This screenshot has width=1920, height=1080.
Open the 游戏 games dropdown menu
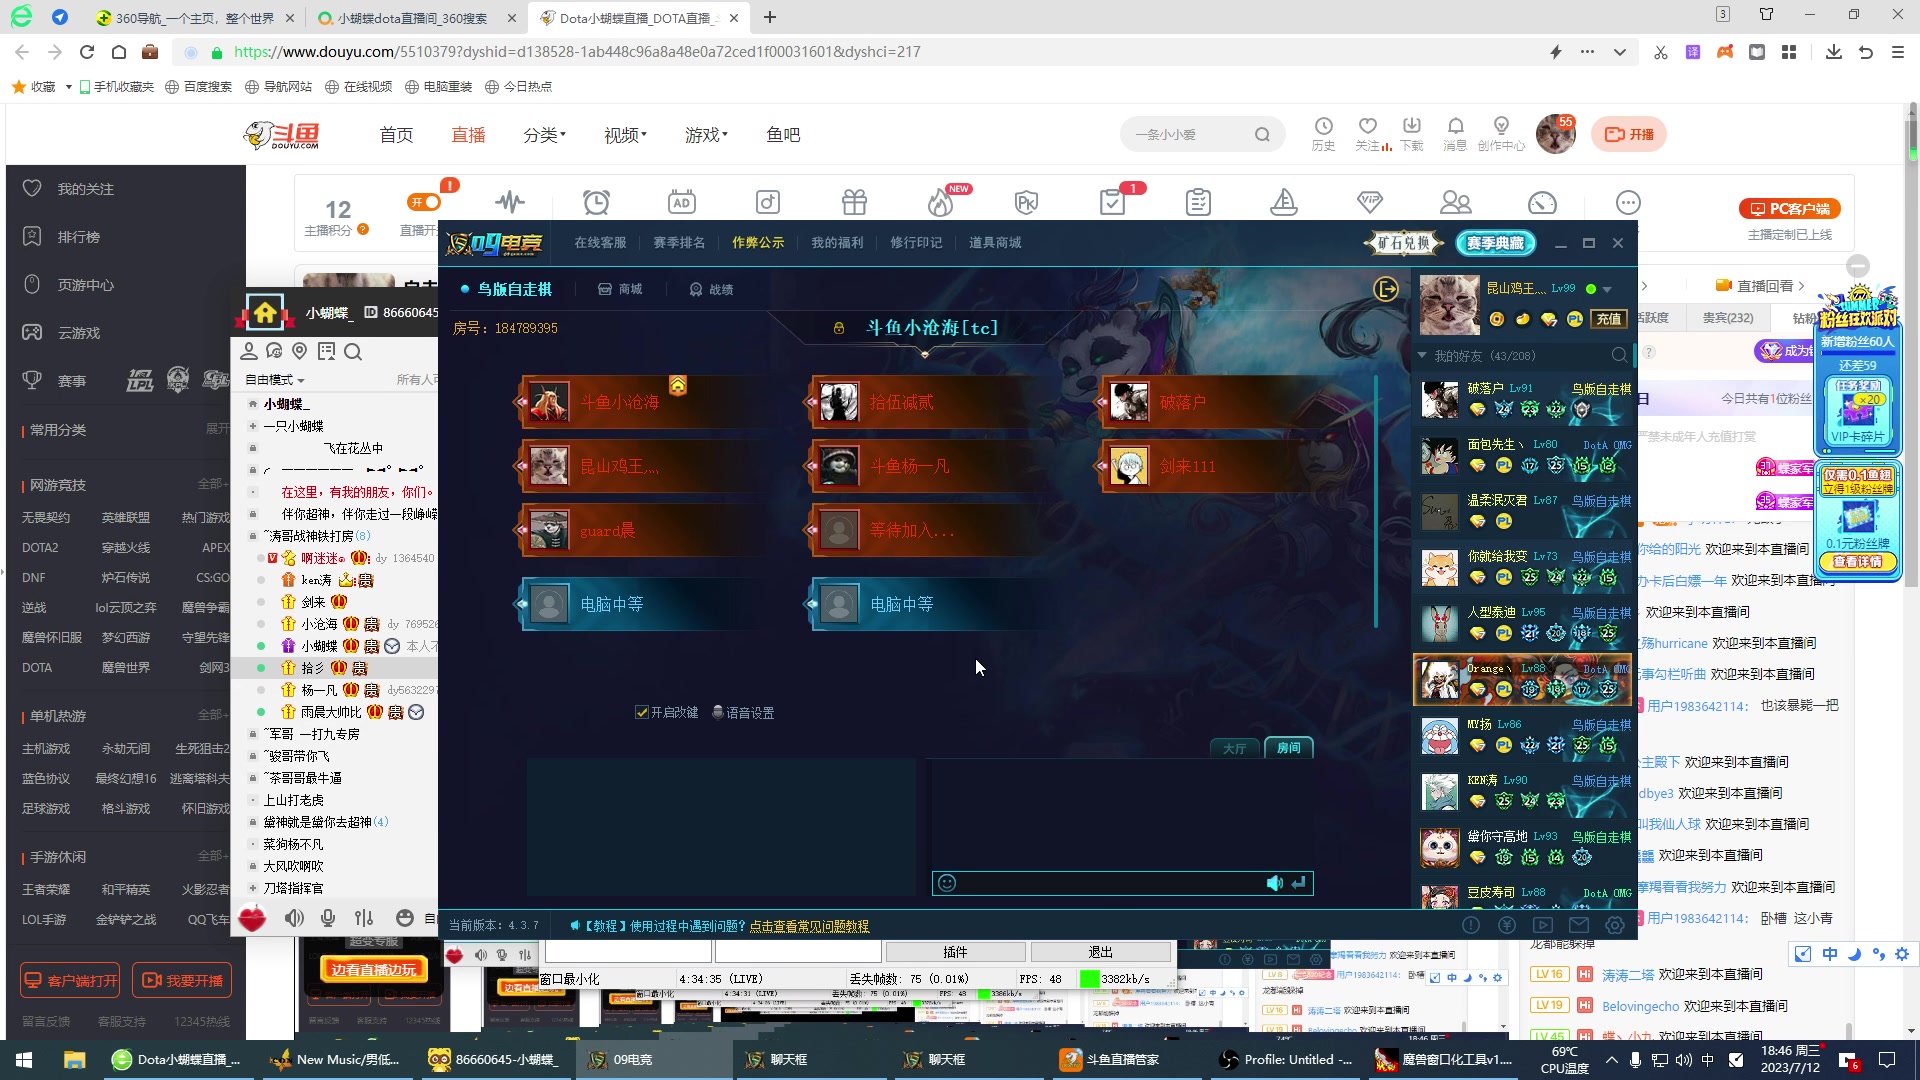[x=706, y=135]
